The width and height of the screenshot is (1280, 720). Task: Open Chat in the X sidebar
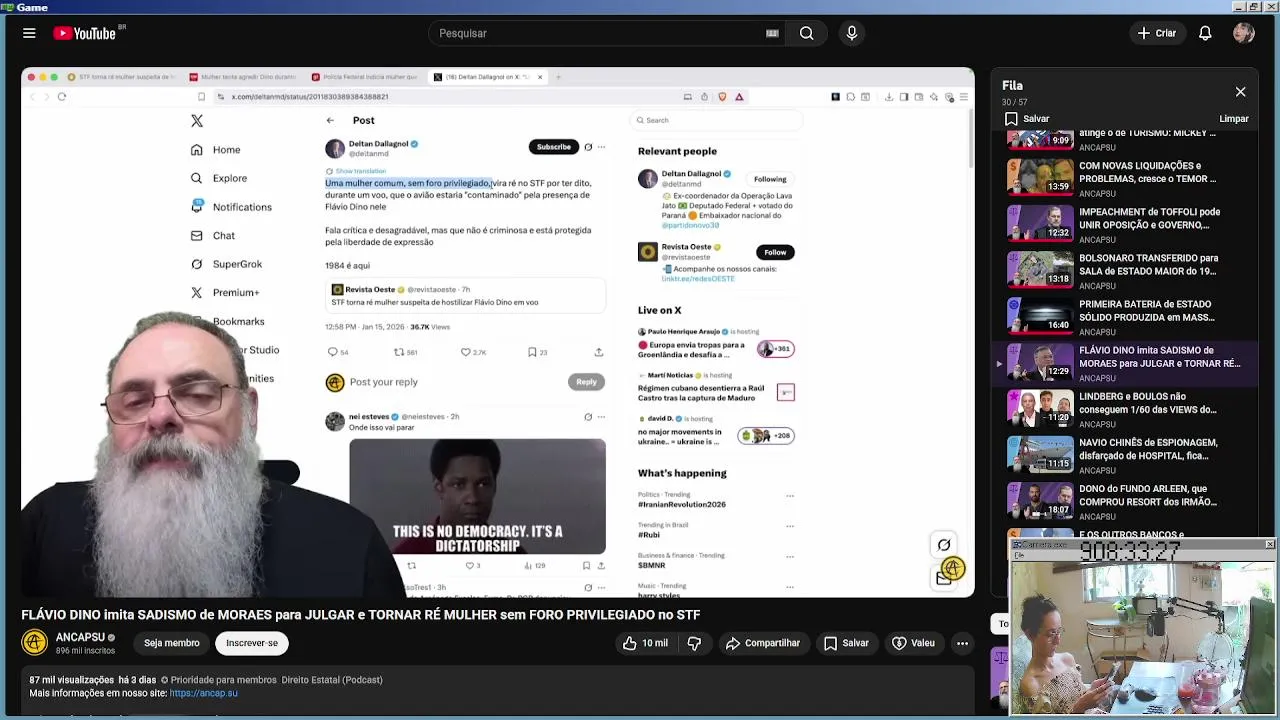coord(212,236)
